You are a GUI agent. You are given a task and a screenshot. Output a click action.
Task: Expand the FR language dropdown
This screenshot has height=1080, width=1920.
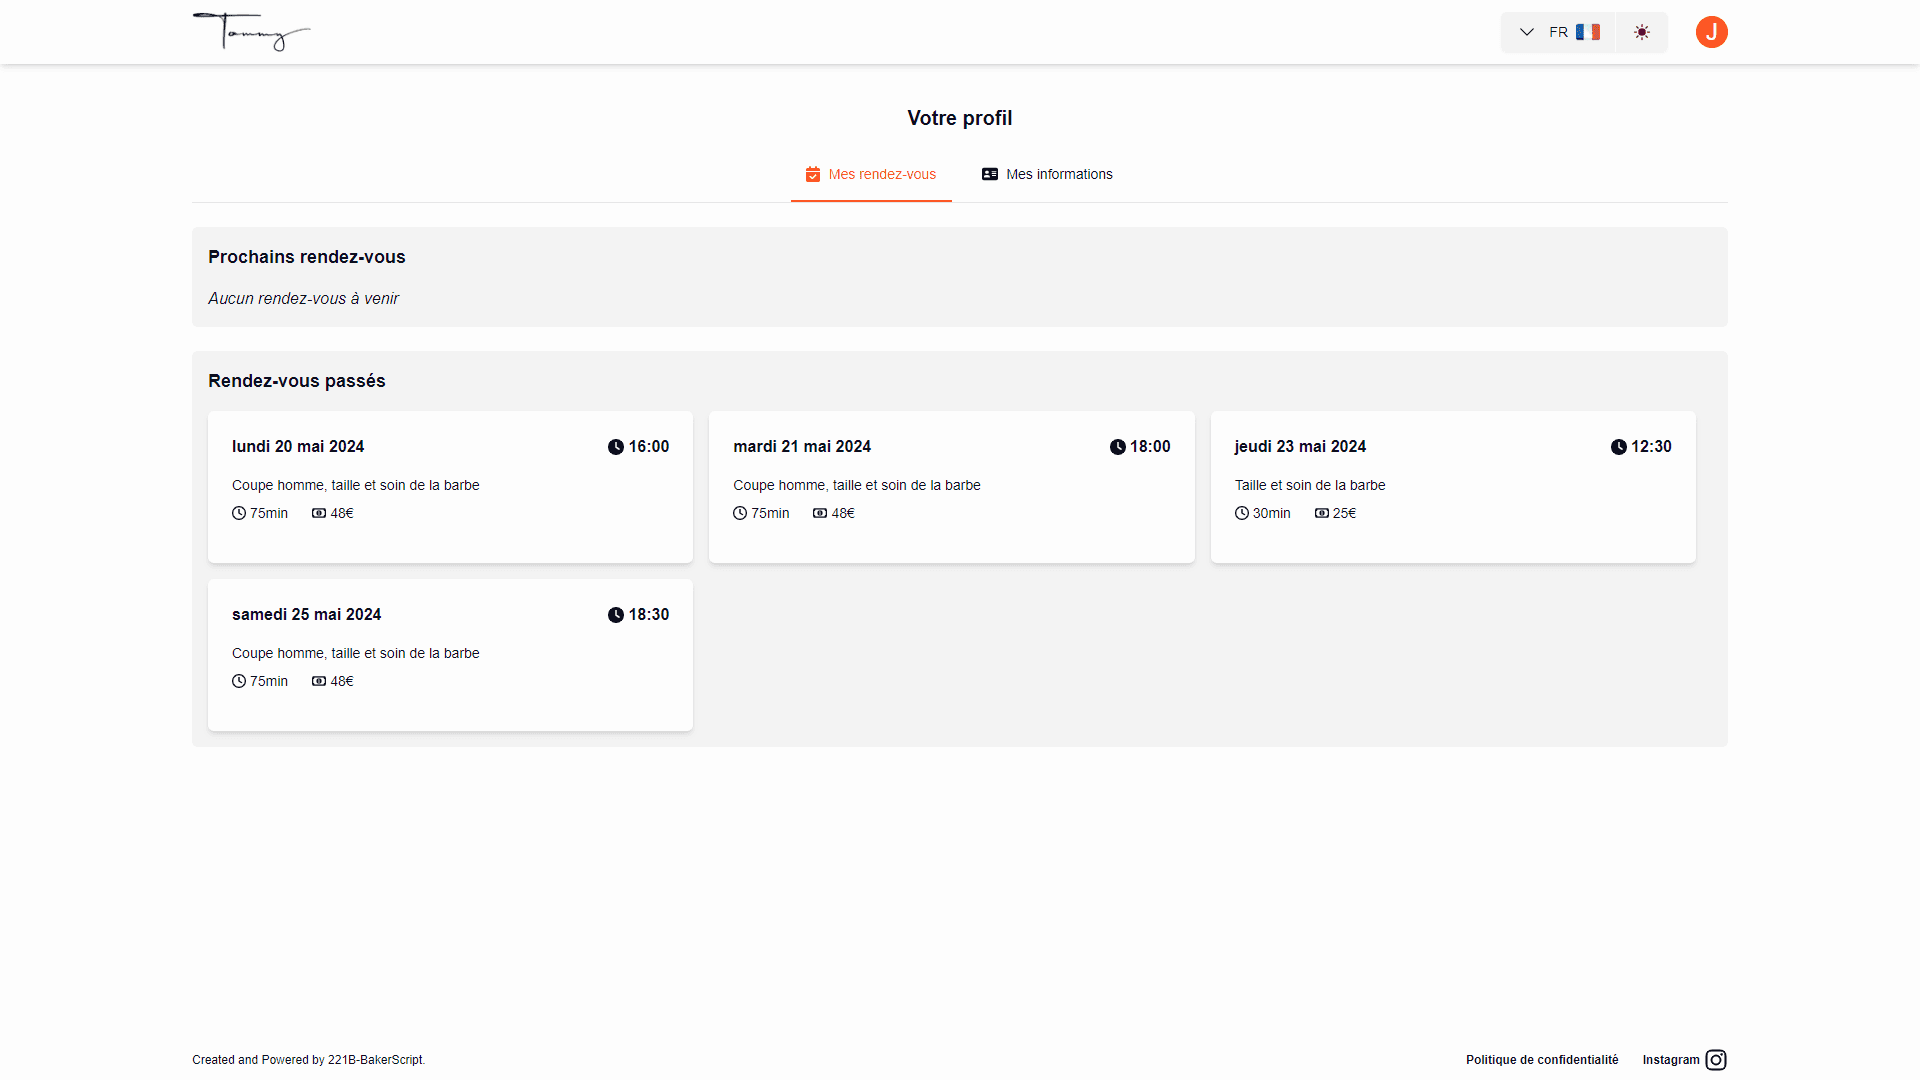point(1557,32)
